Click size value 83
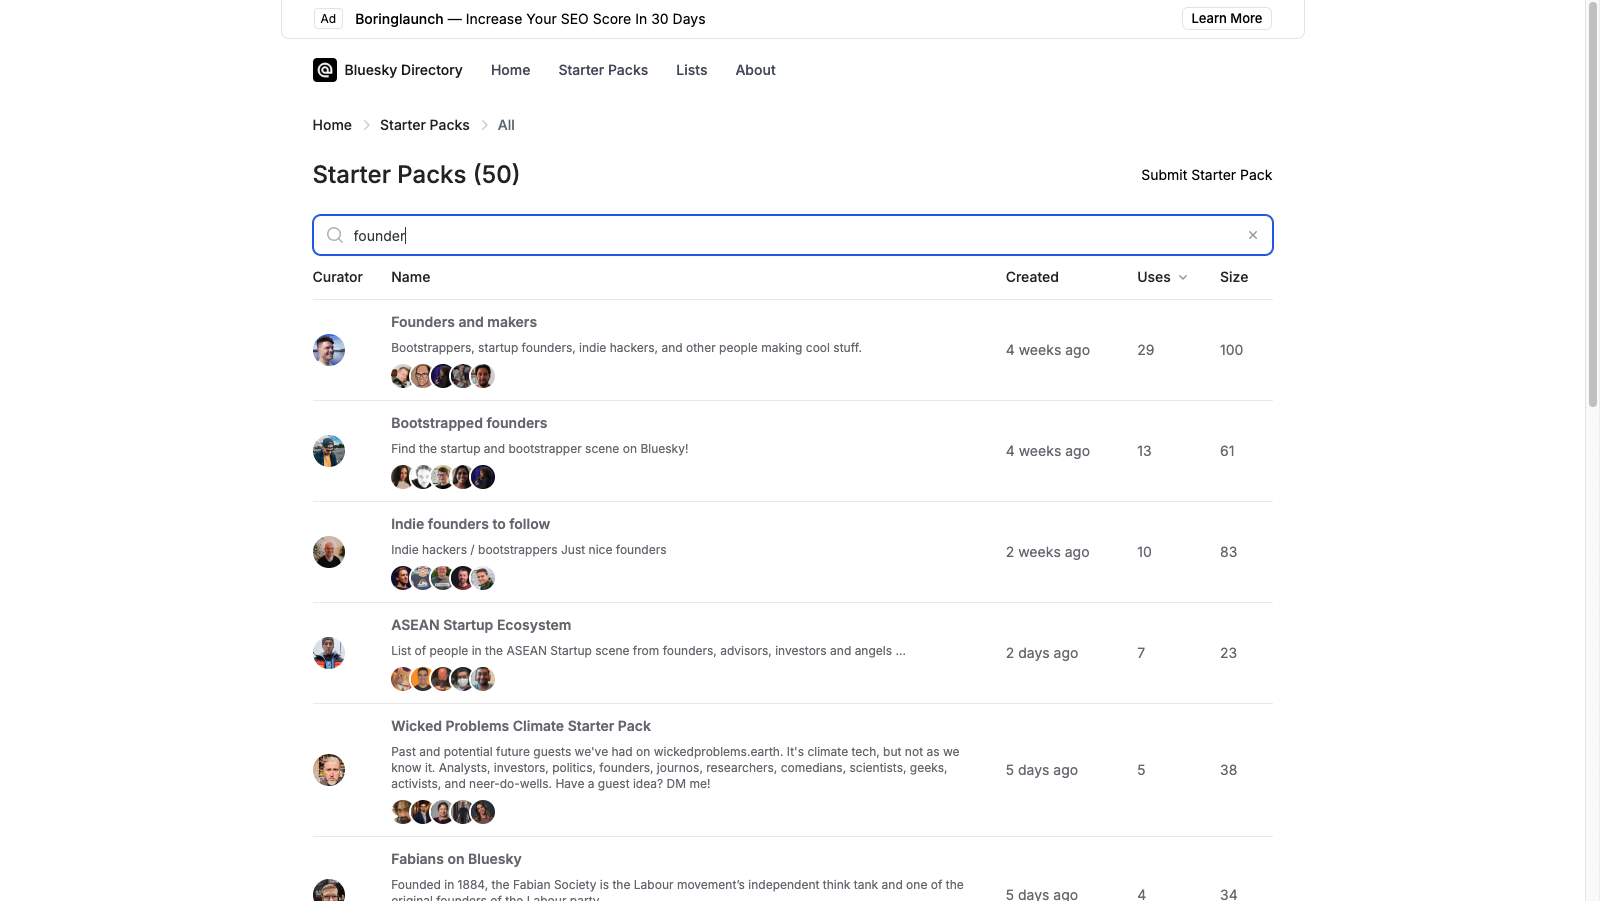 [x=1228, y=552]
